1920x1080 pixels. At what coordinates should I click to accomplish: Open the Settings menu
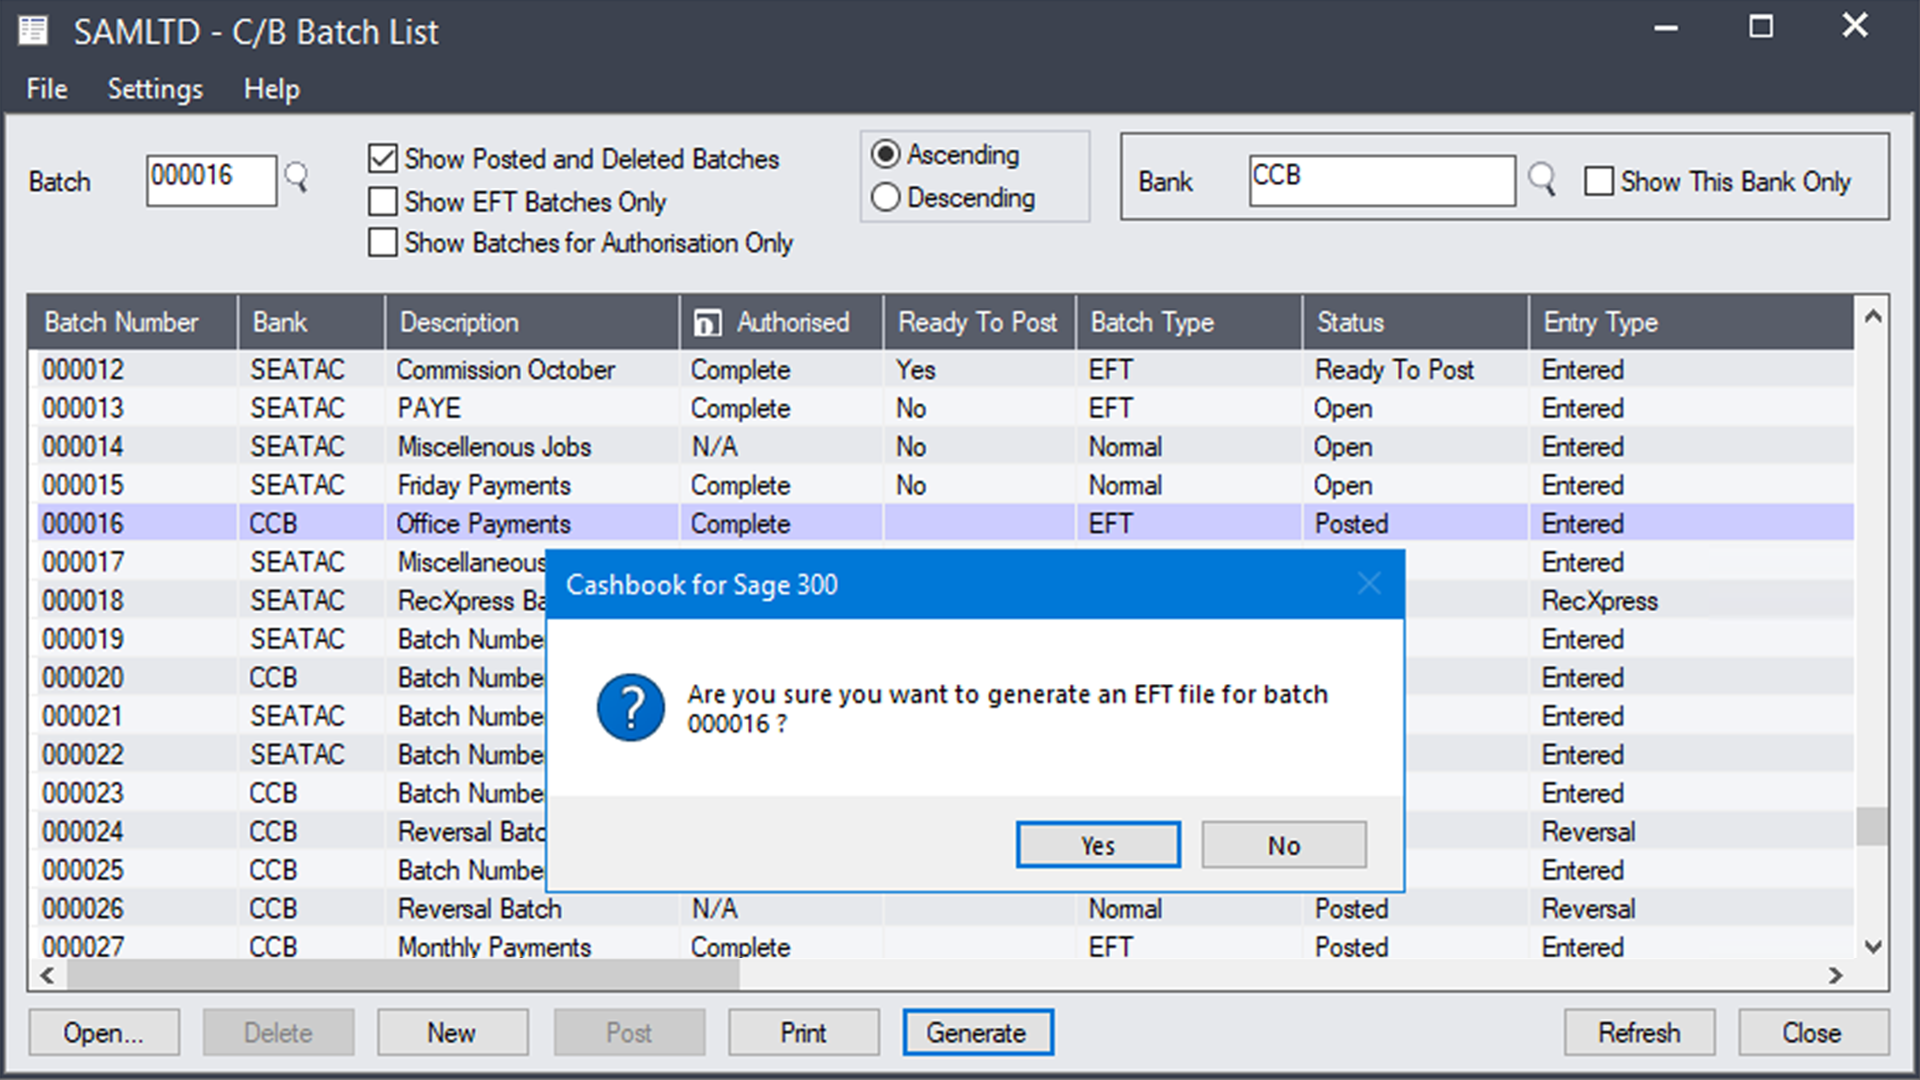pos(154,89)
